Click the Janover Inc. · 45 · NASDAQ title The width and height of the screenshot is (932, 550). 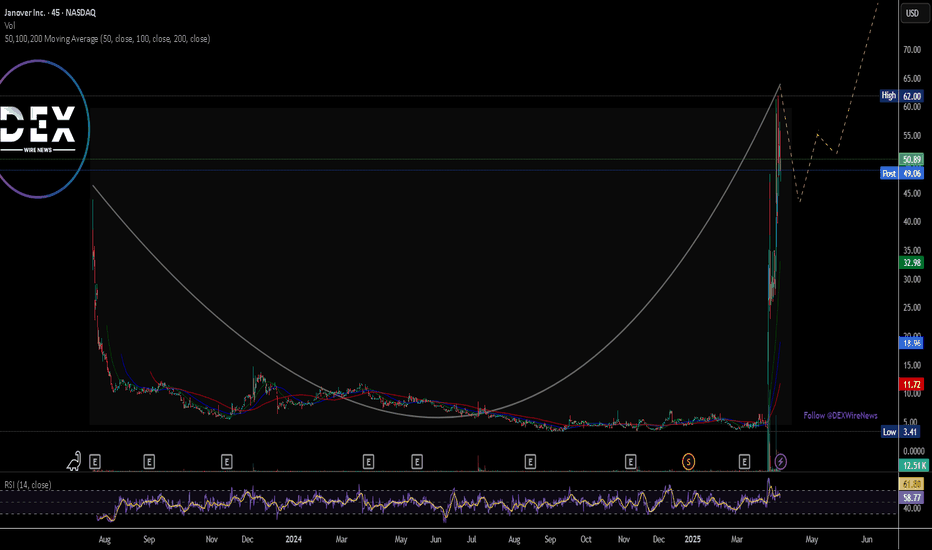pyautogui.click(x=50, y=12)
